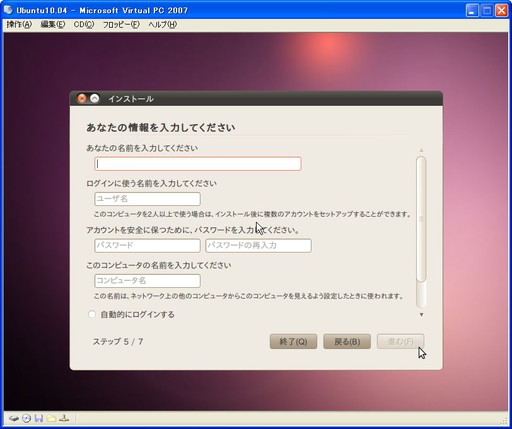This screenshot has height=429, width=512.
Task: Click the ステップ 5 / 7 step indicator text
Action: click(x=118, y=341)
